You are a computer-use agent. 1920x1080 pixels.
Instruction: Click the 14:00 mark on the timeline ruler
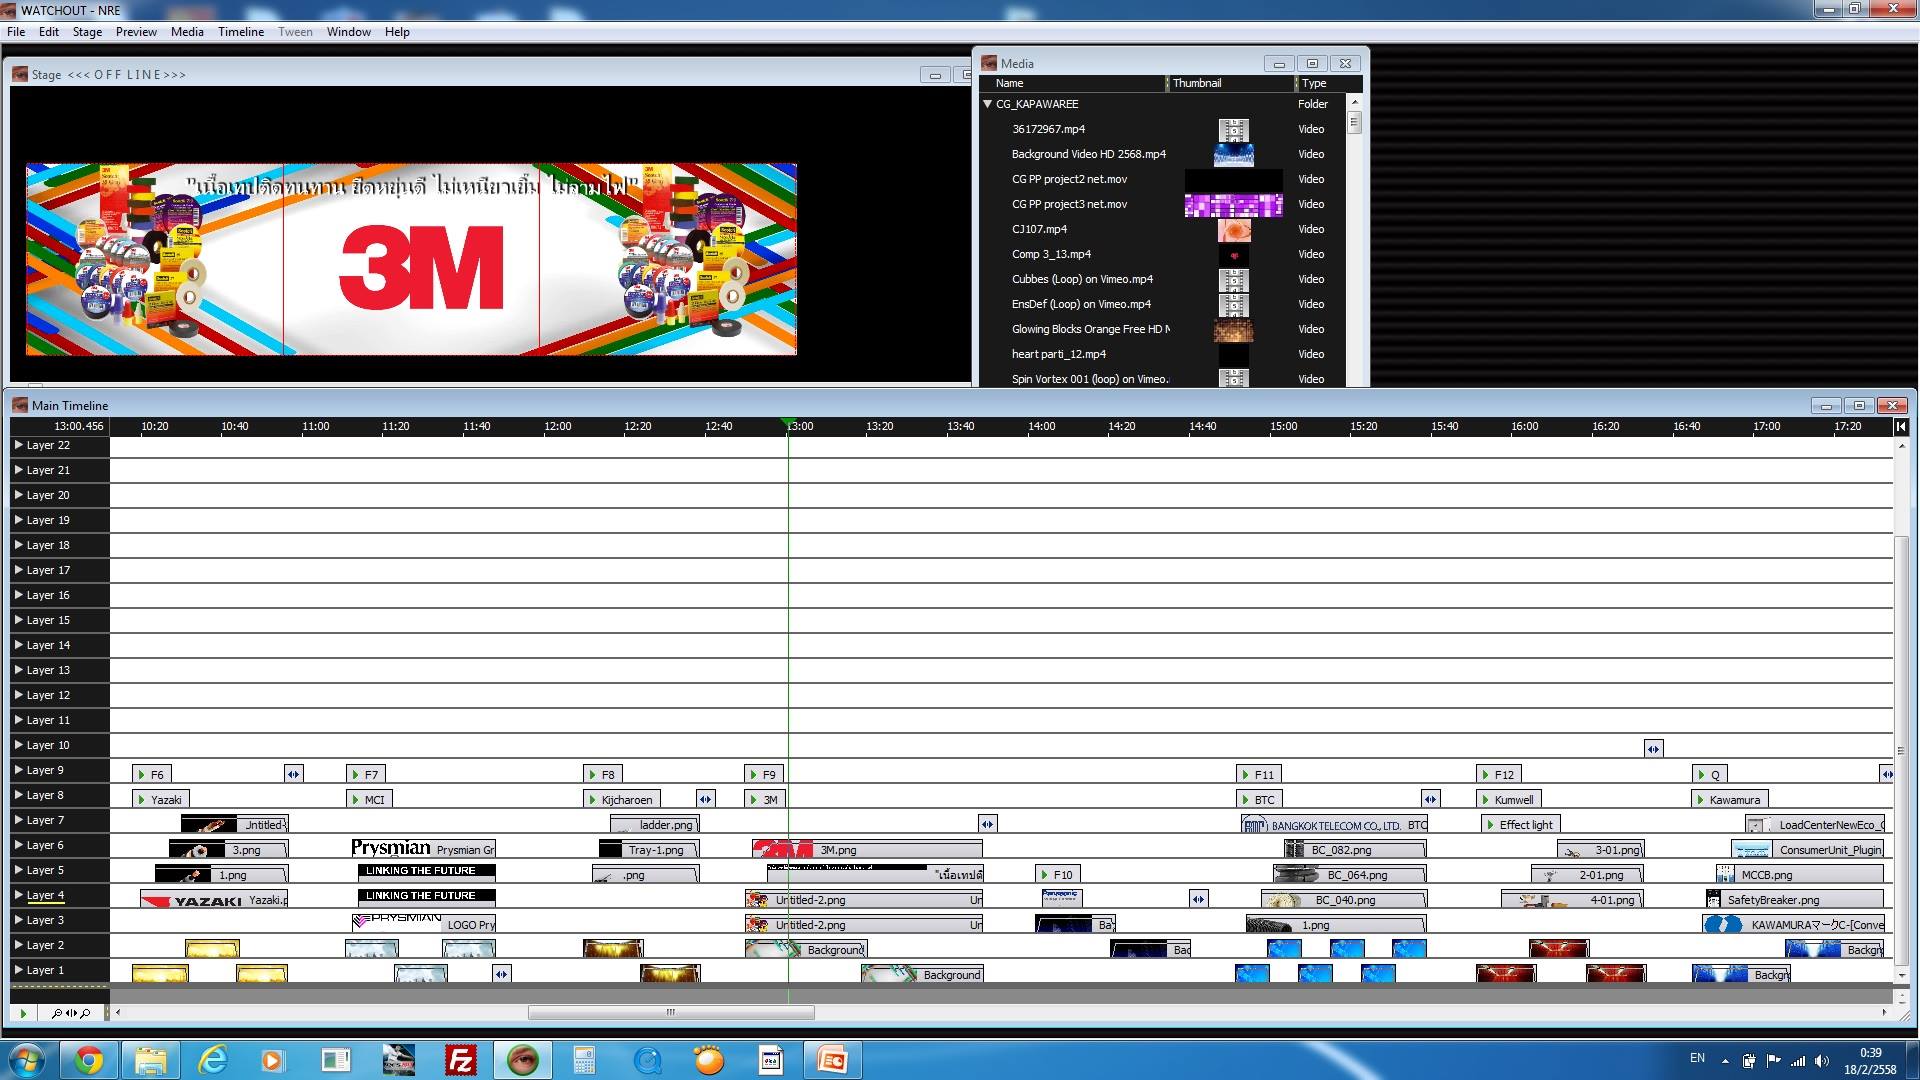tap(1042, 427)
